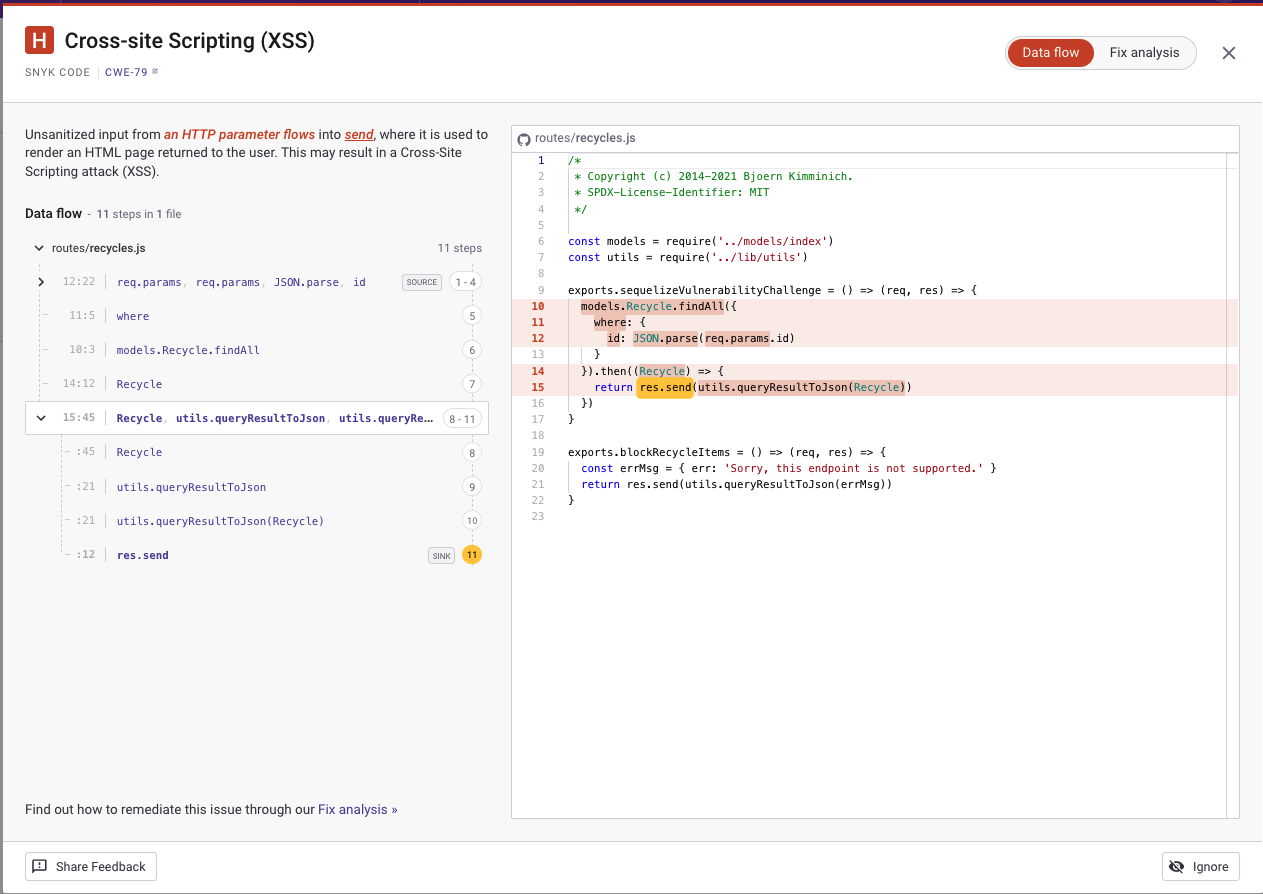Click the red H high severity icon
The image size is (1263, 894).
(x=39, y=41)
